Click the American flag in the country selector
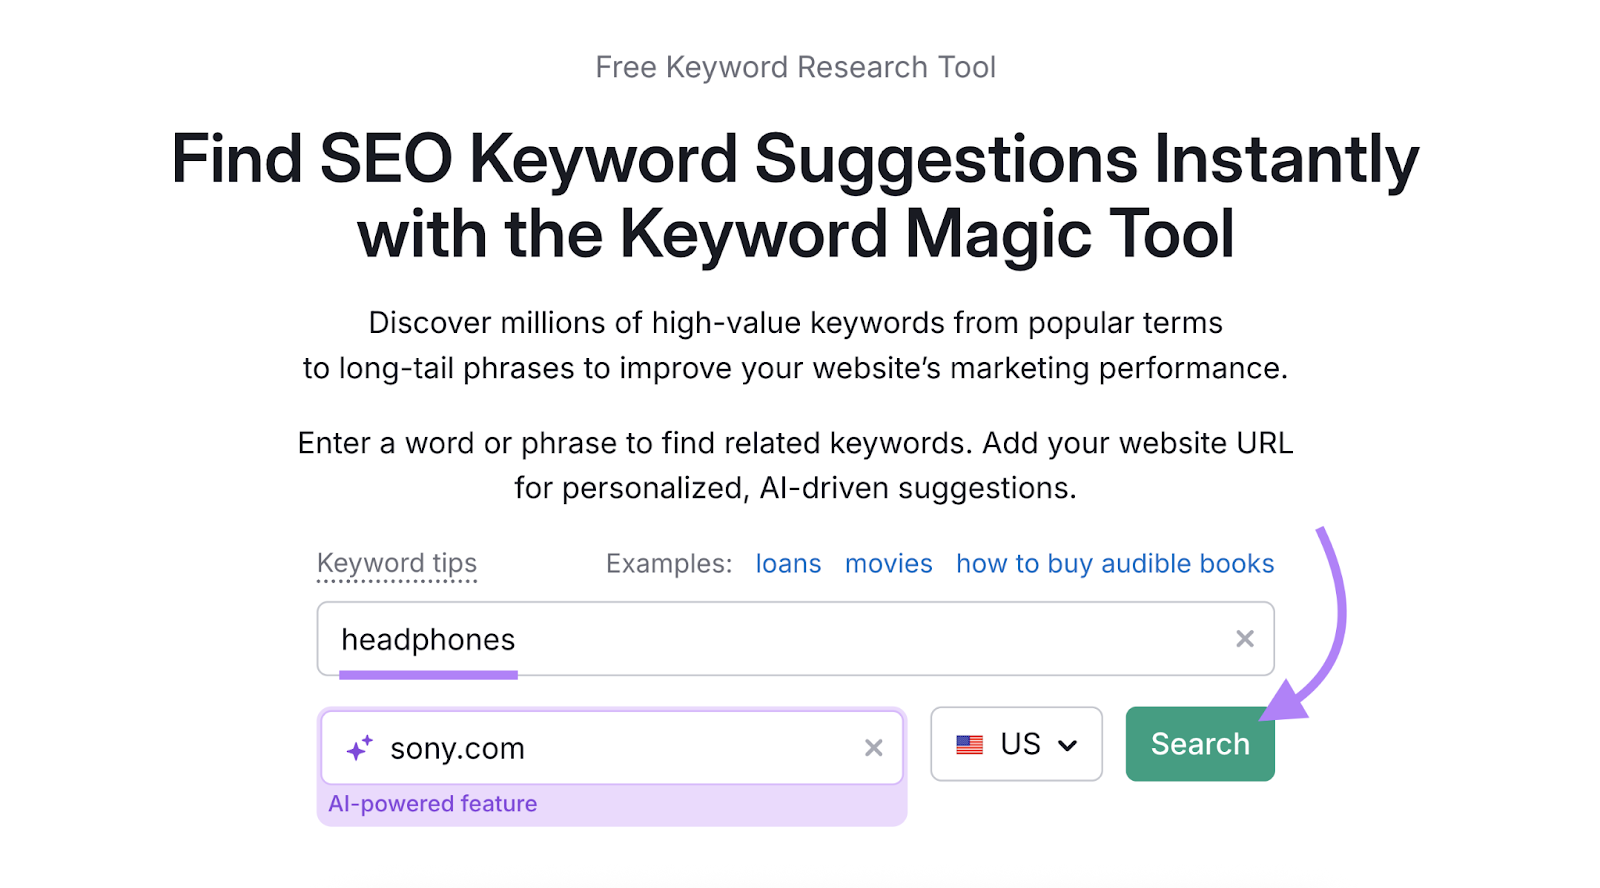The image size is (1600, 888). pyautogui.click(x=971, y=743)
